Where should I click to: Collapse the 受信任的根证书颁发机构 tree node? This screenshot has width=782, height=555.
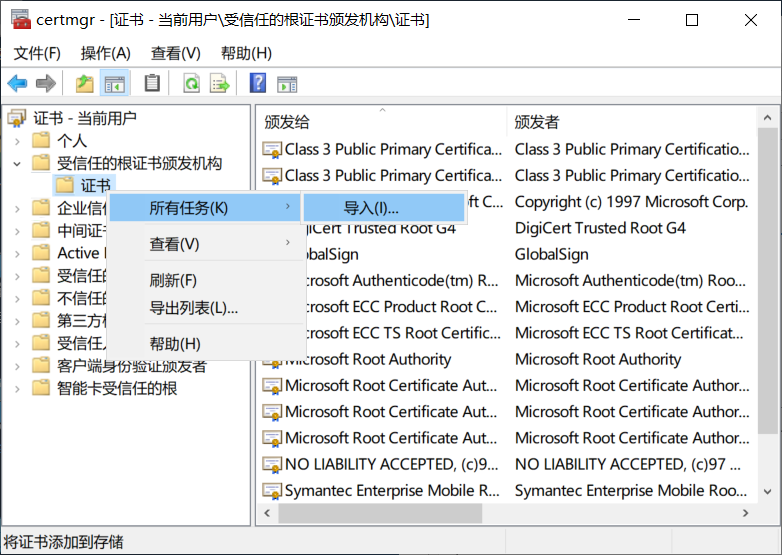tap(17, 164)
